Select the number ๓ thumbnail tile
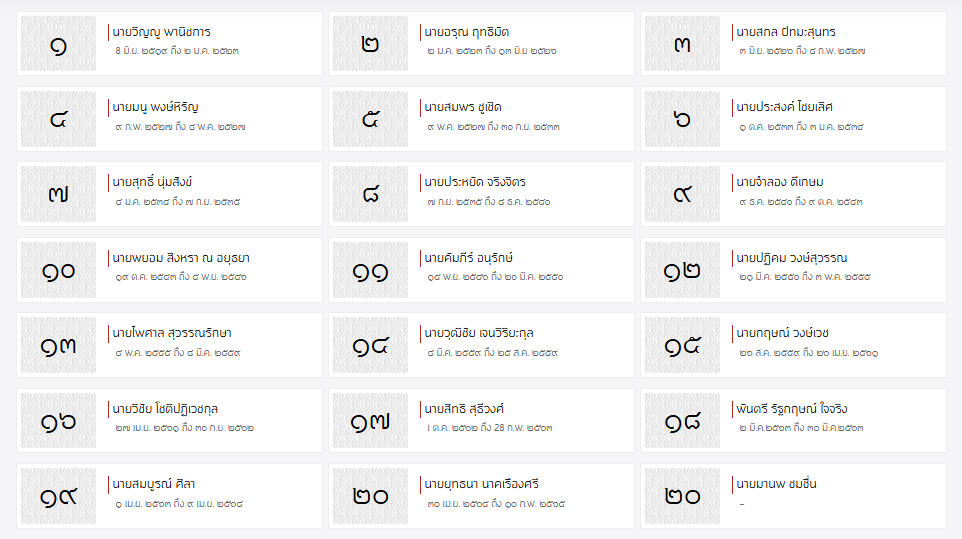Screen dimensions: 962x539 [x=682, y=44]
